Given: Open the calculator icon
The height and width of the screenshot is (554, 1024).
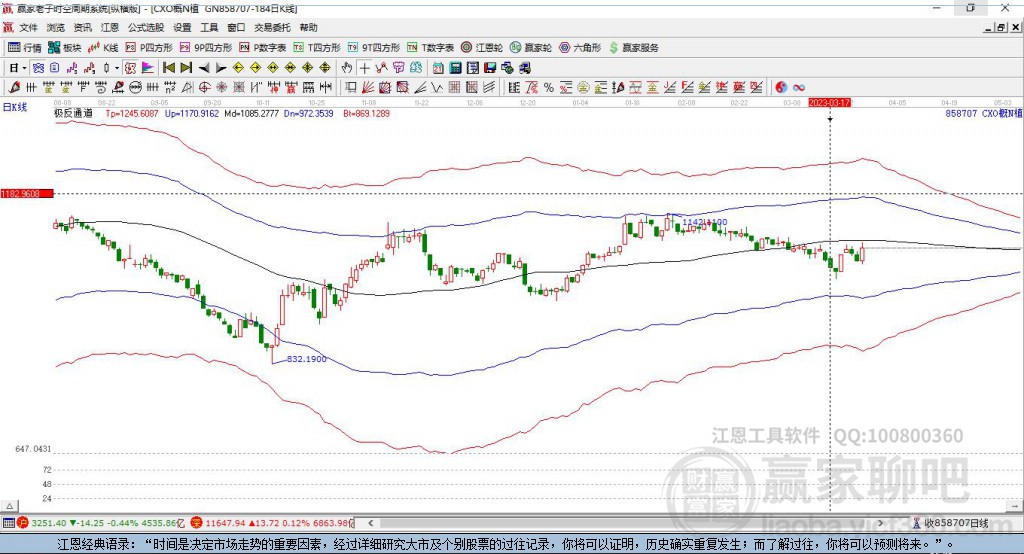Looking at the screenshot, I should pyautogui.click(x=455, y=68).
